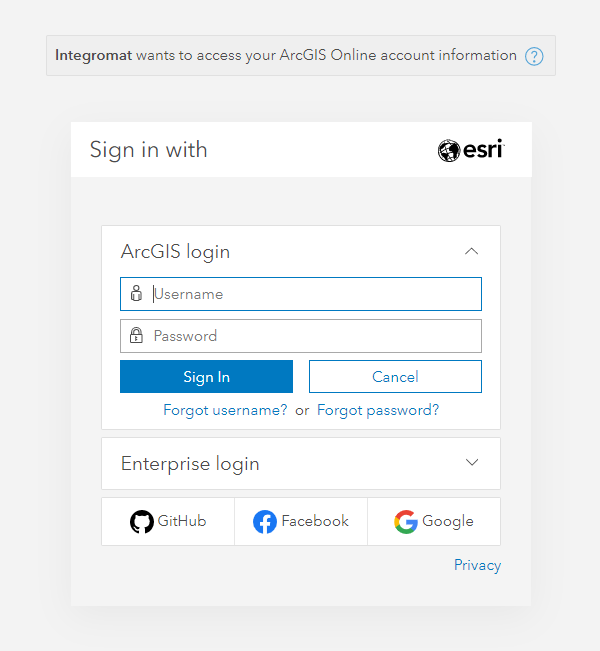
Task: Sign in with GitHub text label
Action: (182, 521)
